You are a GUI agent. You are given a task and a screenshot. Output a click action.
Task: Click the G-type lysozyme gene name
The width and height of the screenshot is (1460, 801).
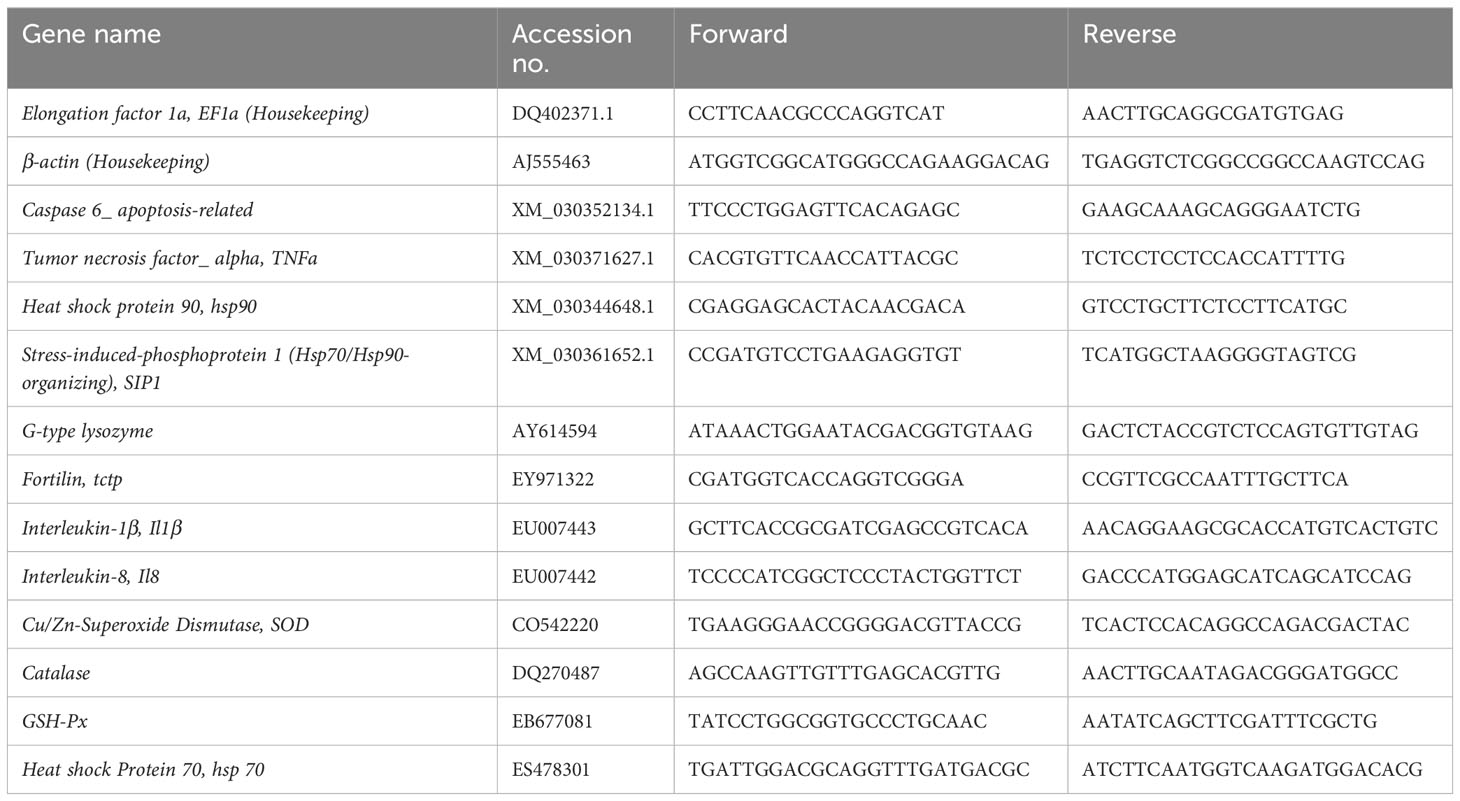click(88, 431)
